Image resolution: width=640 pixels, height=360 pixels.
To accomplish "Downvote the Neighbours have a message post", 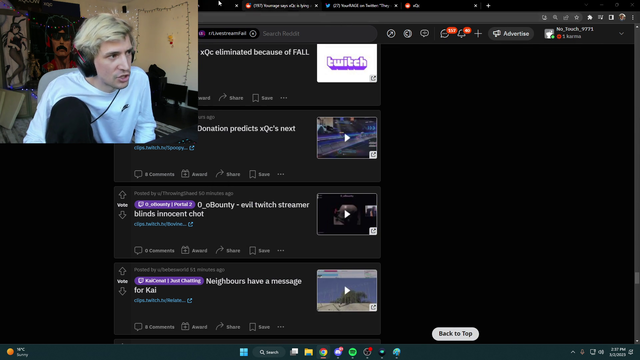I will click(122, 291).
